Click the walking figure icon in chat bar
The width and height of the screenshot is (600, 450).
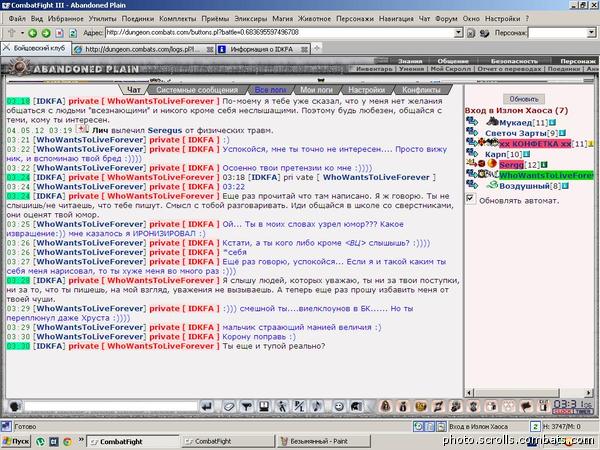tap(282, 406)
